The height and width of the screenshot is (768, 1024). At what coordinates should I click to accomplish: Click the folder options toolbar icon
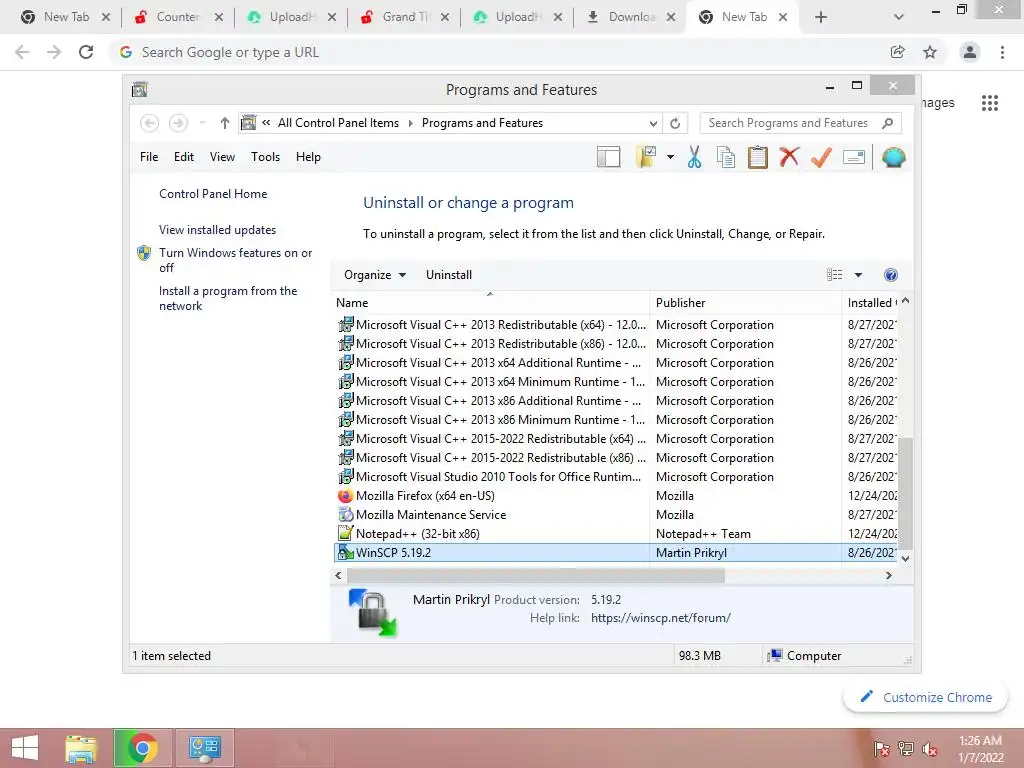[645, 157]
